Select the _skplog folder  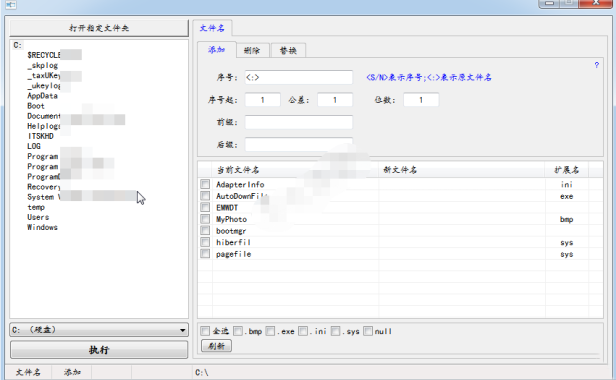pyautogui.click(x=42, y=65)
